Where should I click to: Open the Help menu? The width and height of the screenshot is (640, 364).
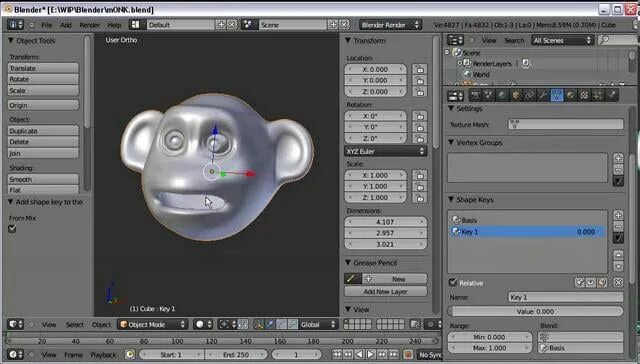pyautogui.click(x=114, y=25)
